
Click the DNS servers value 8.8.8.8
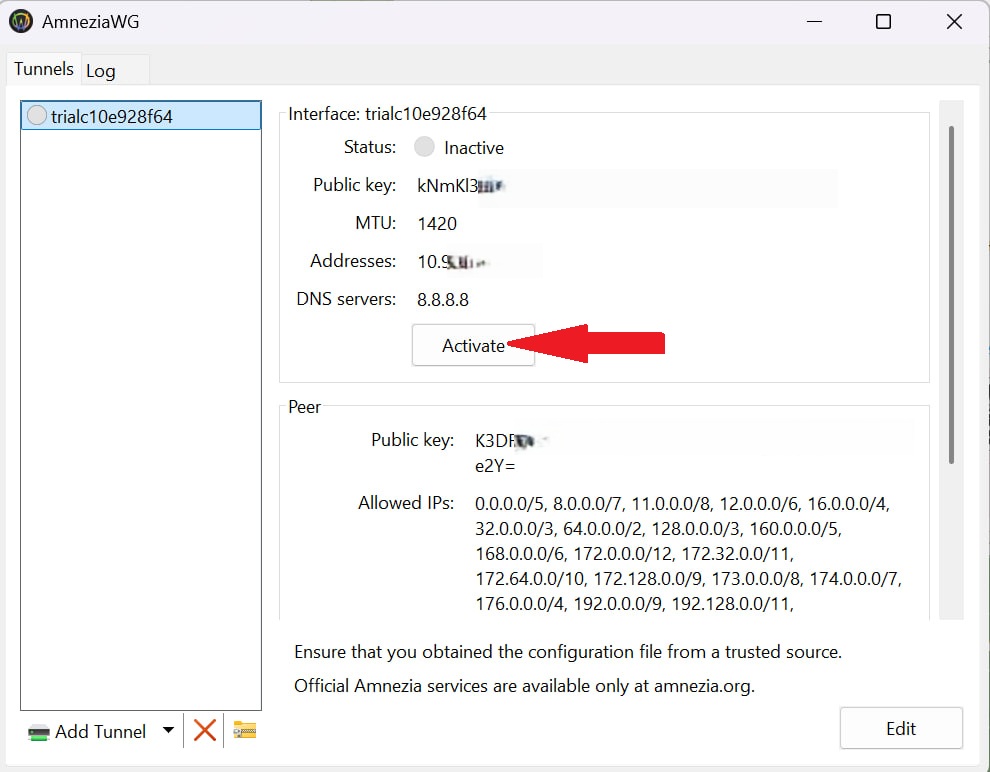click(x=443, y=299)
